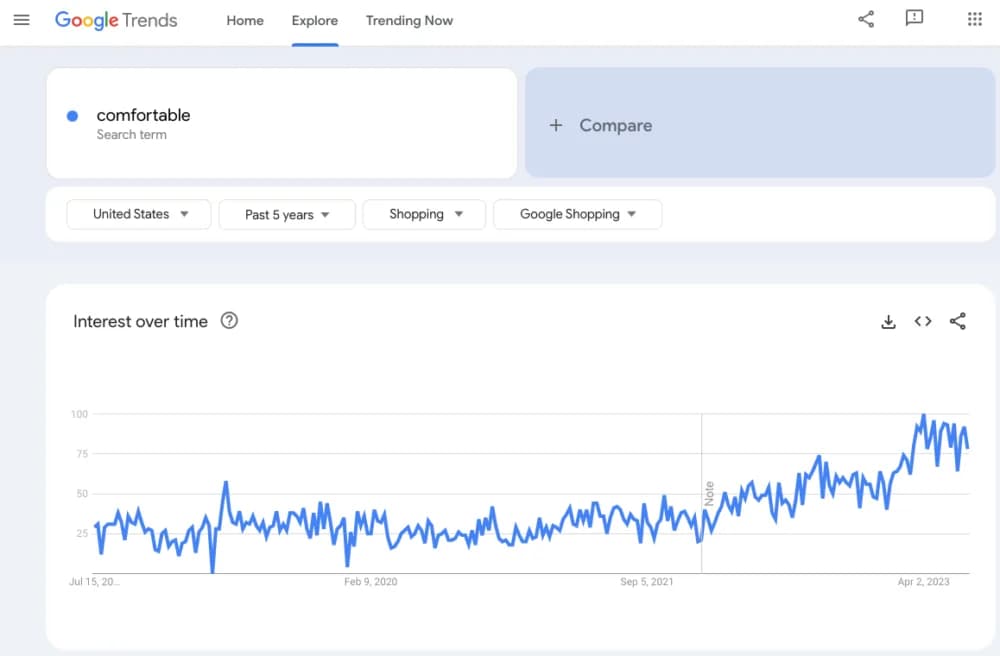Open the embed code icon

(x=923, y=321)
